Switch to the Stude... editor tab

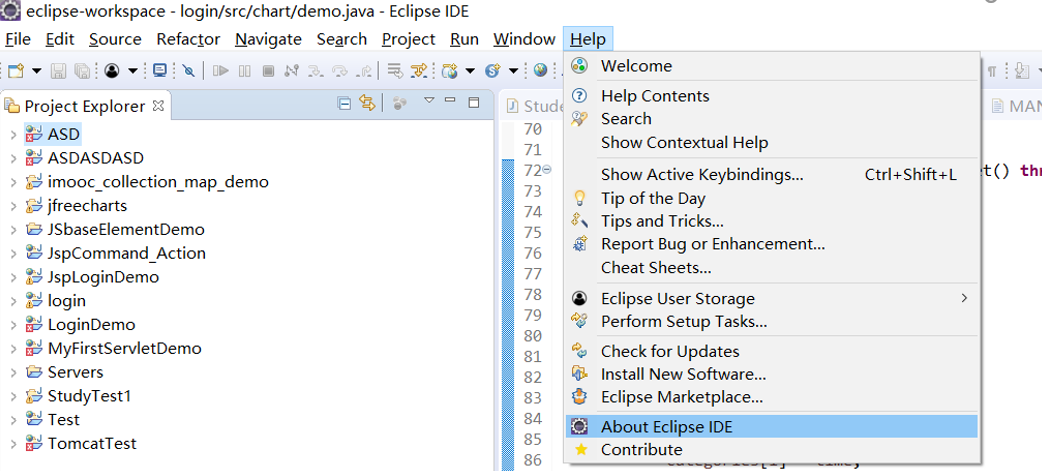tap(535, 106)
